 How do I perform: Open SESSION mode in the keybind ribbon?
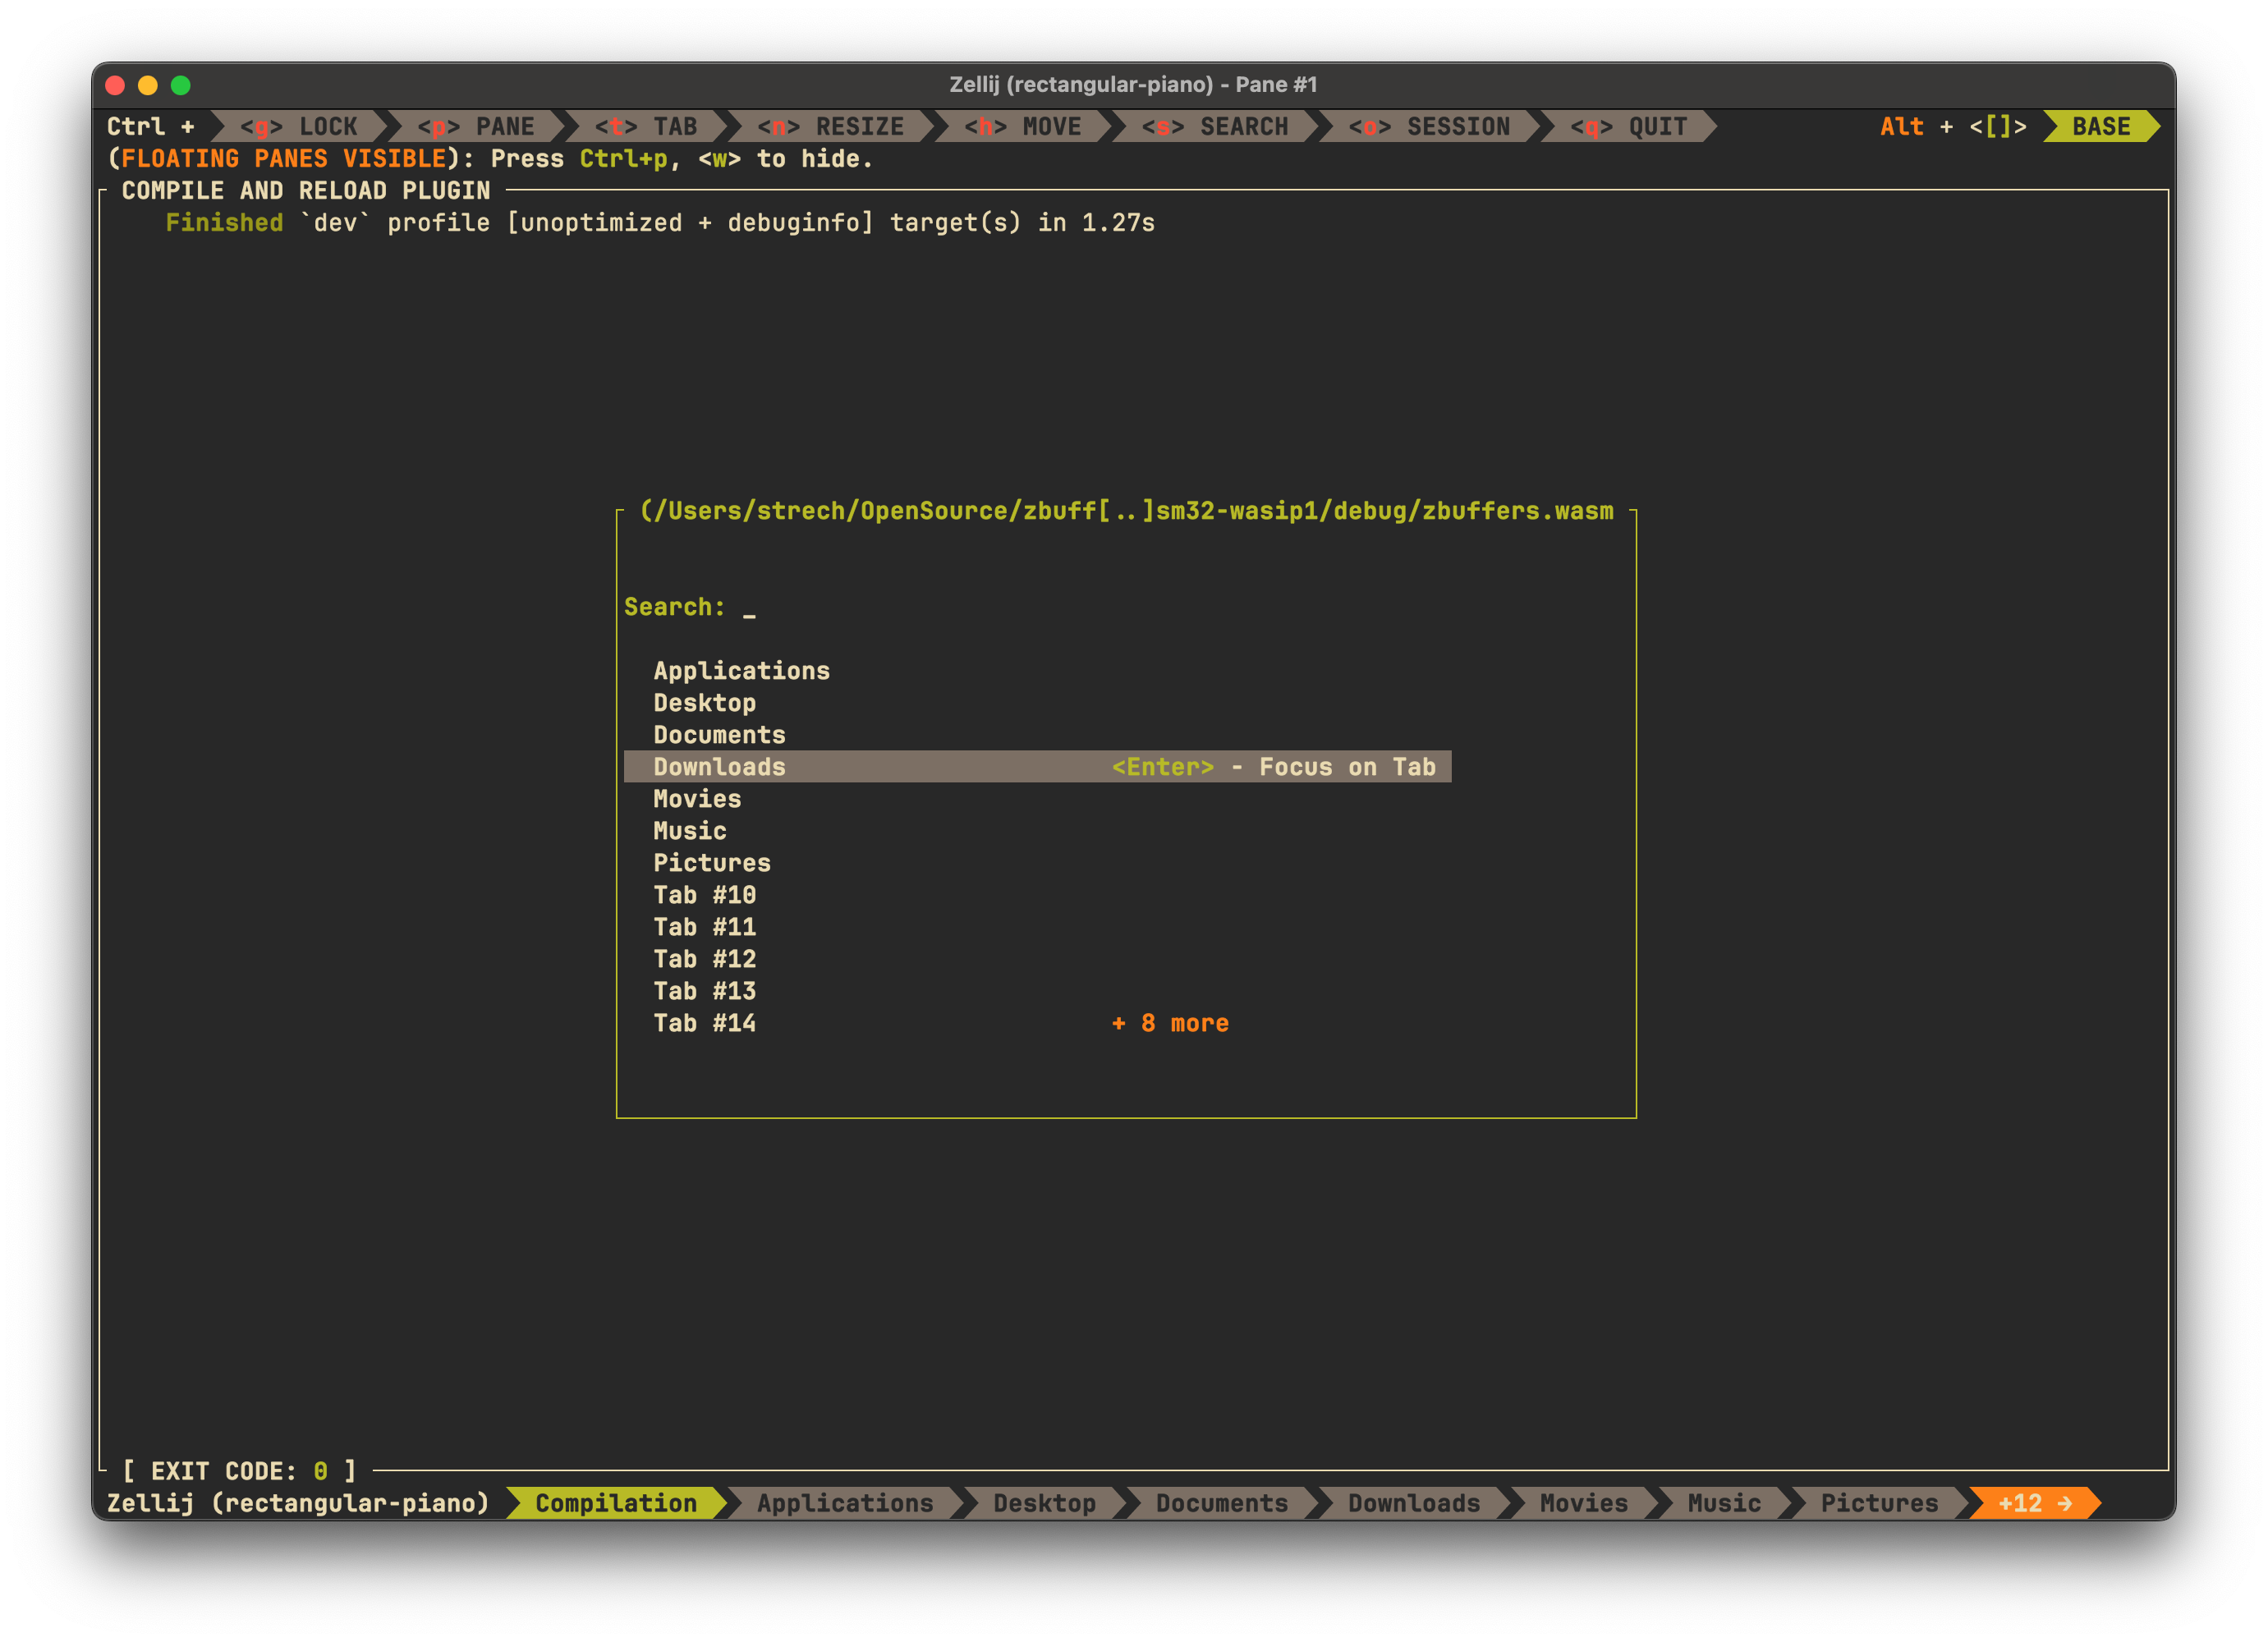point(1430,127)
